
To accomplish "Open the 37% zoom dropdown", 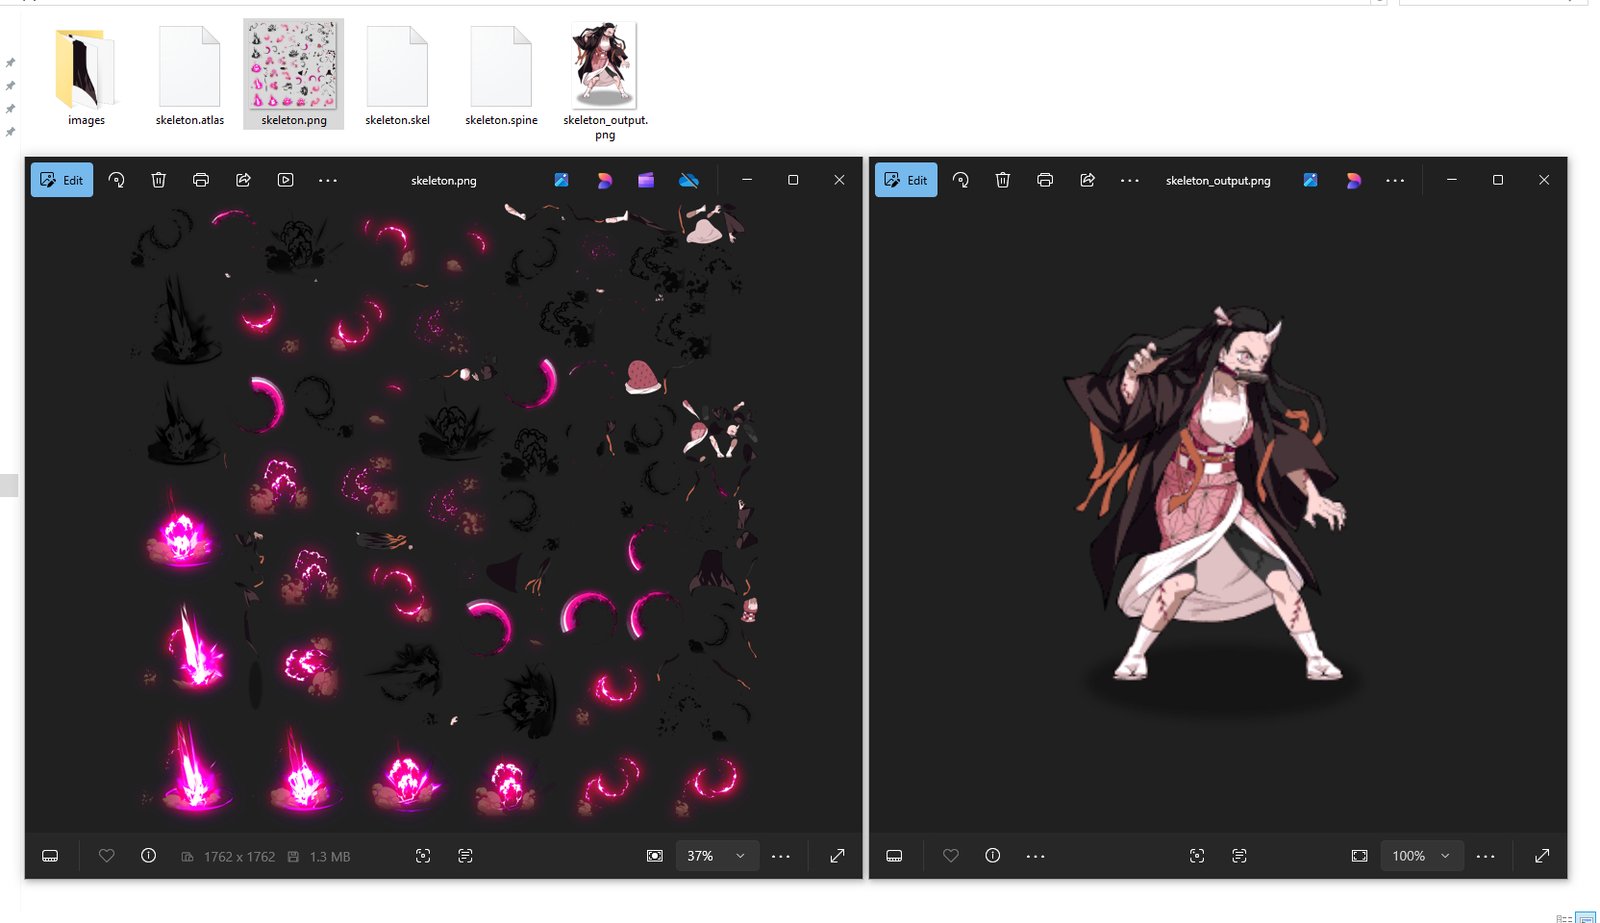I will click(716, 856).
